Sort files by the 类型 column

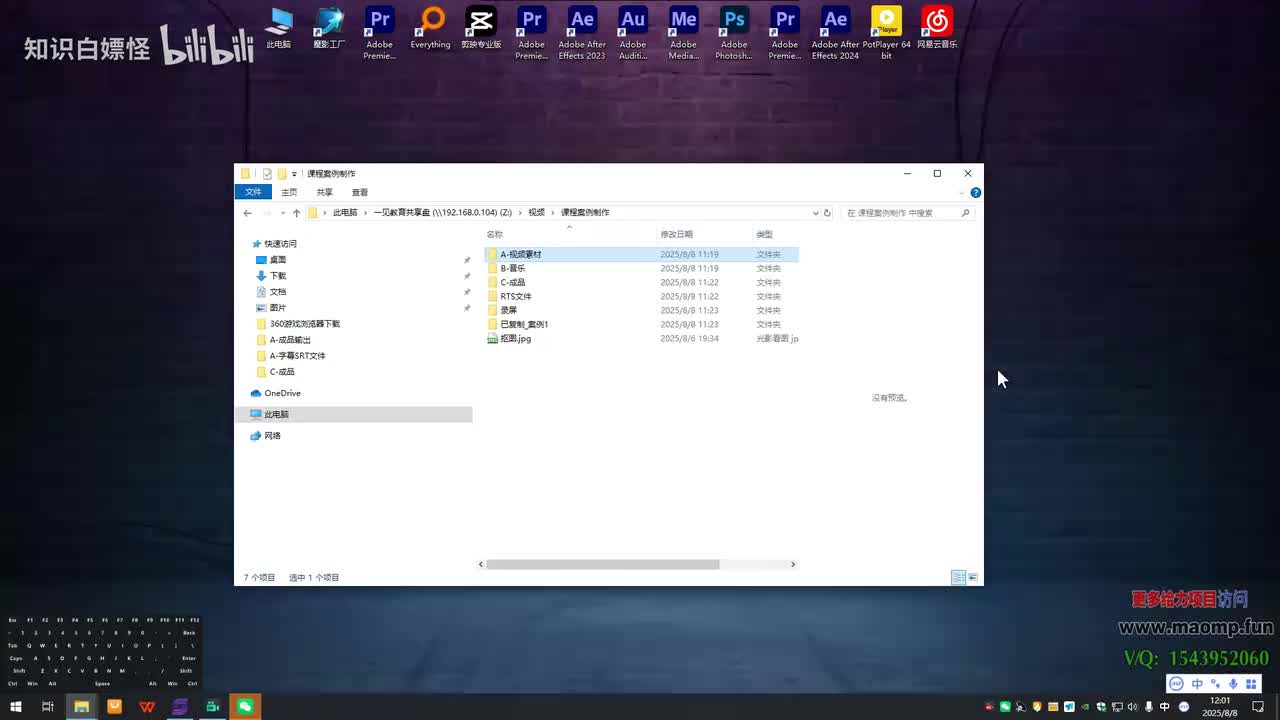coord(776,234)
